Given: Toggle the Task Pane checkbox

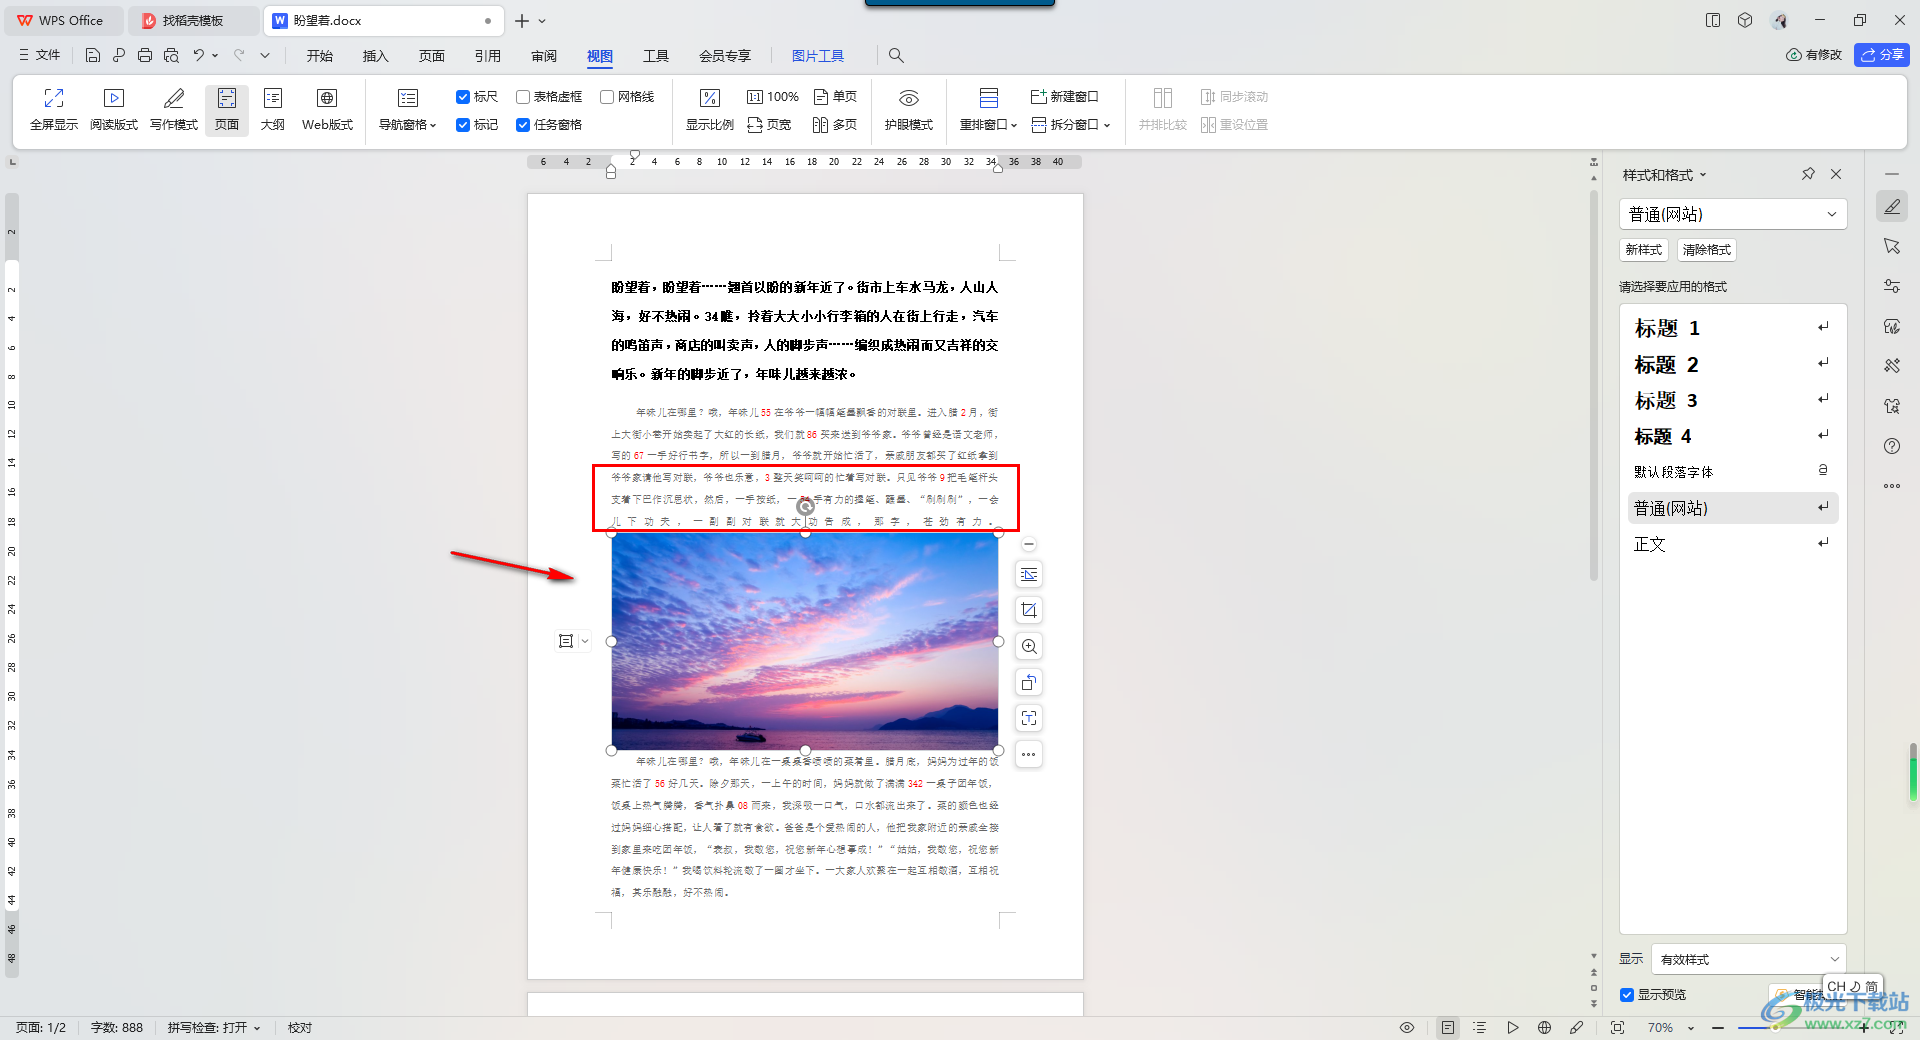Looking at the screenshot, I should coord(523,125).
